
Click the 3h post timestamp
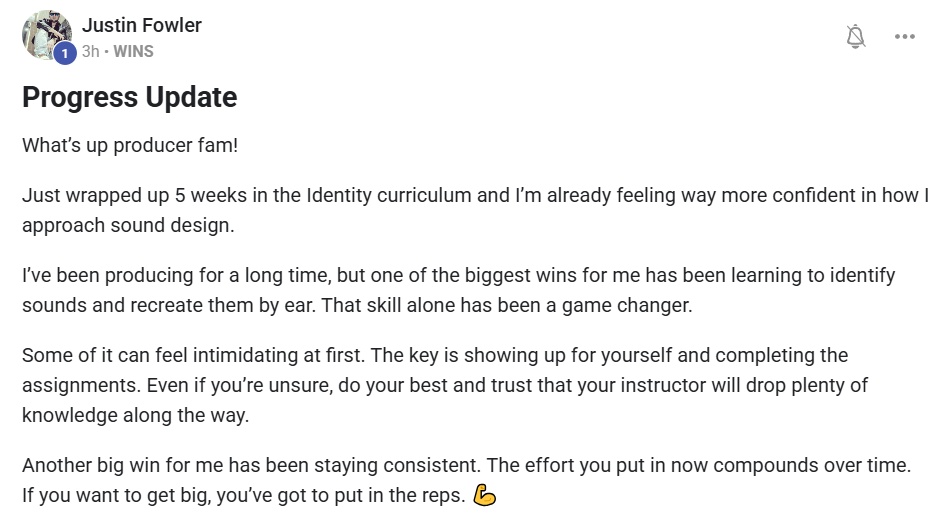coord(90,51)
